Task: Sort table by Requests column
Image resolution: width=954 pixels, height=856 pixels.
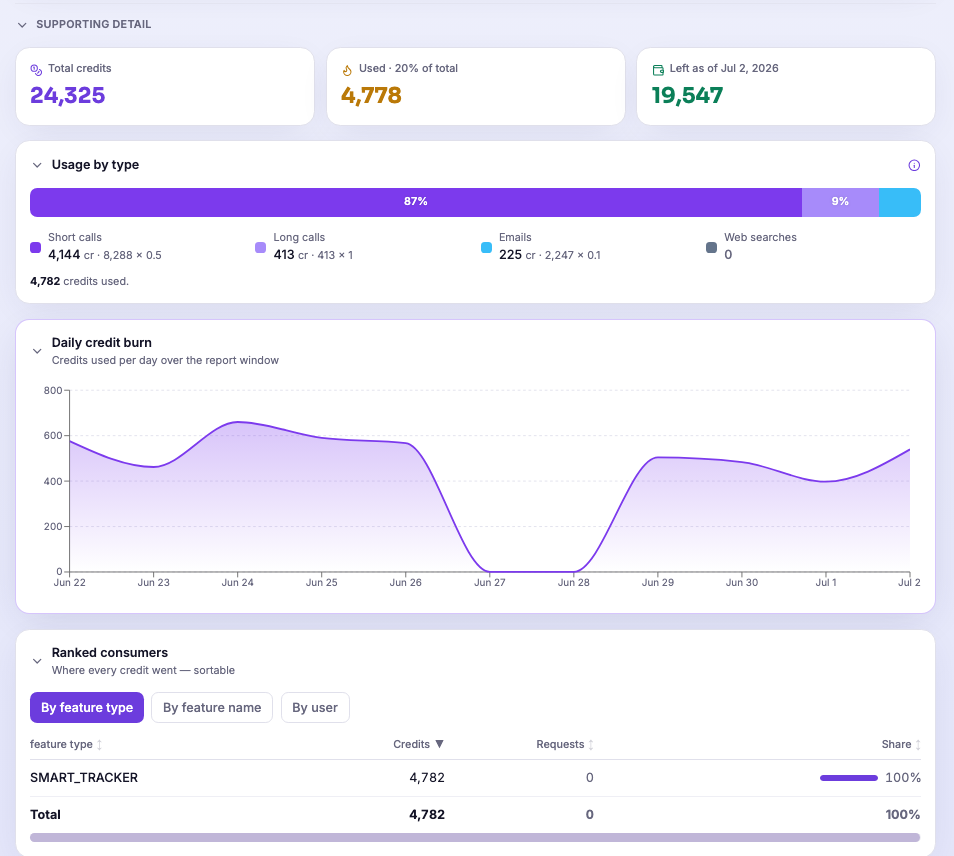Action: (x=565, y=744)
